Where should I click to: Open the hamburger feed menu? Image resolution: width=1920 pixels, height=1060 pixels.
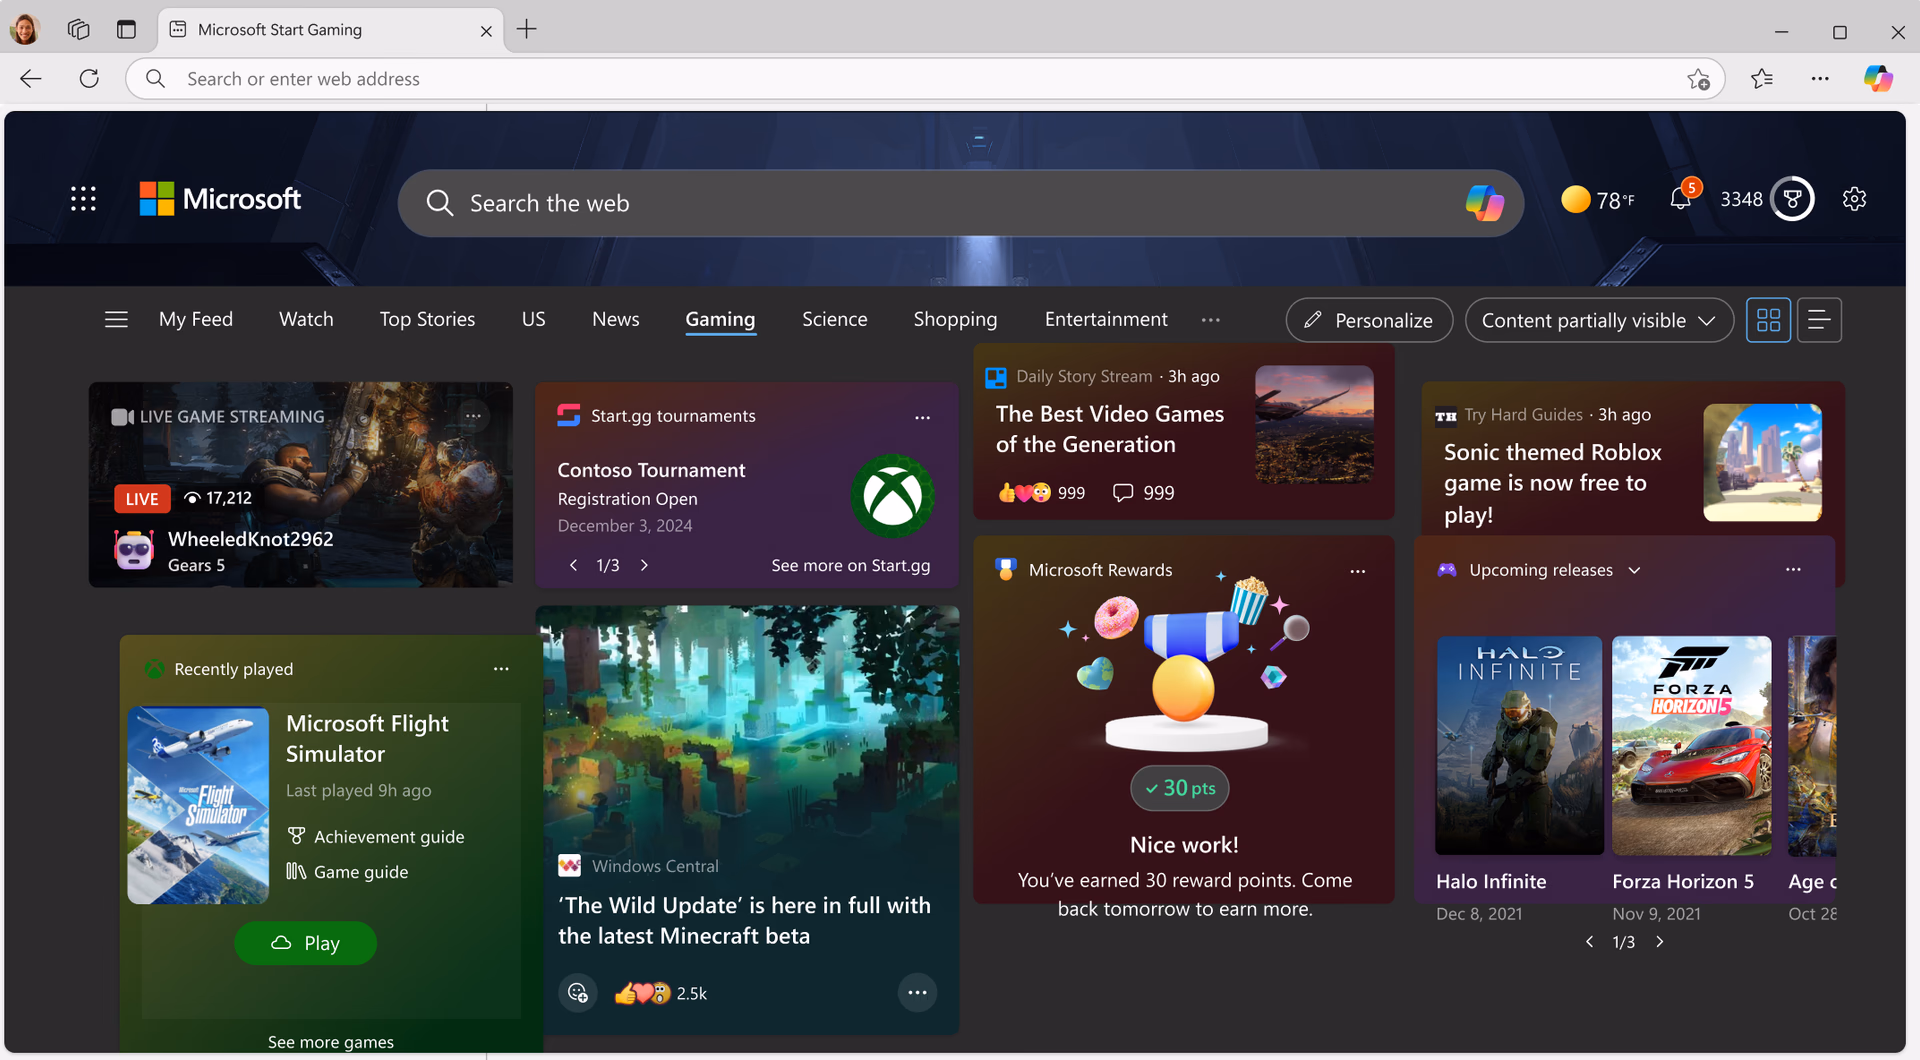(116, 320)
